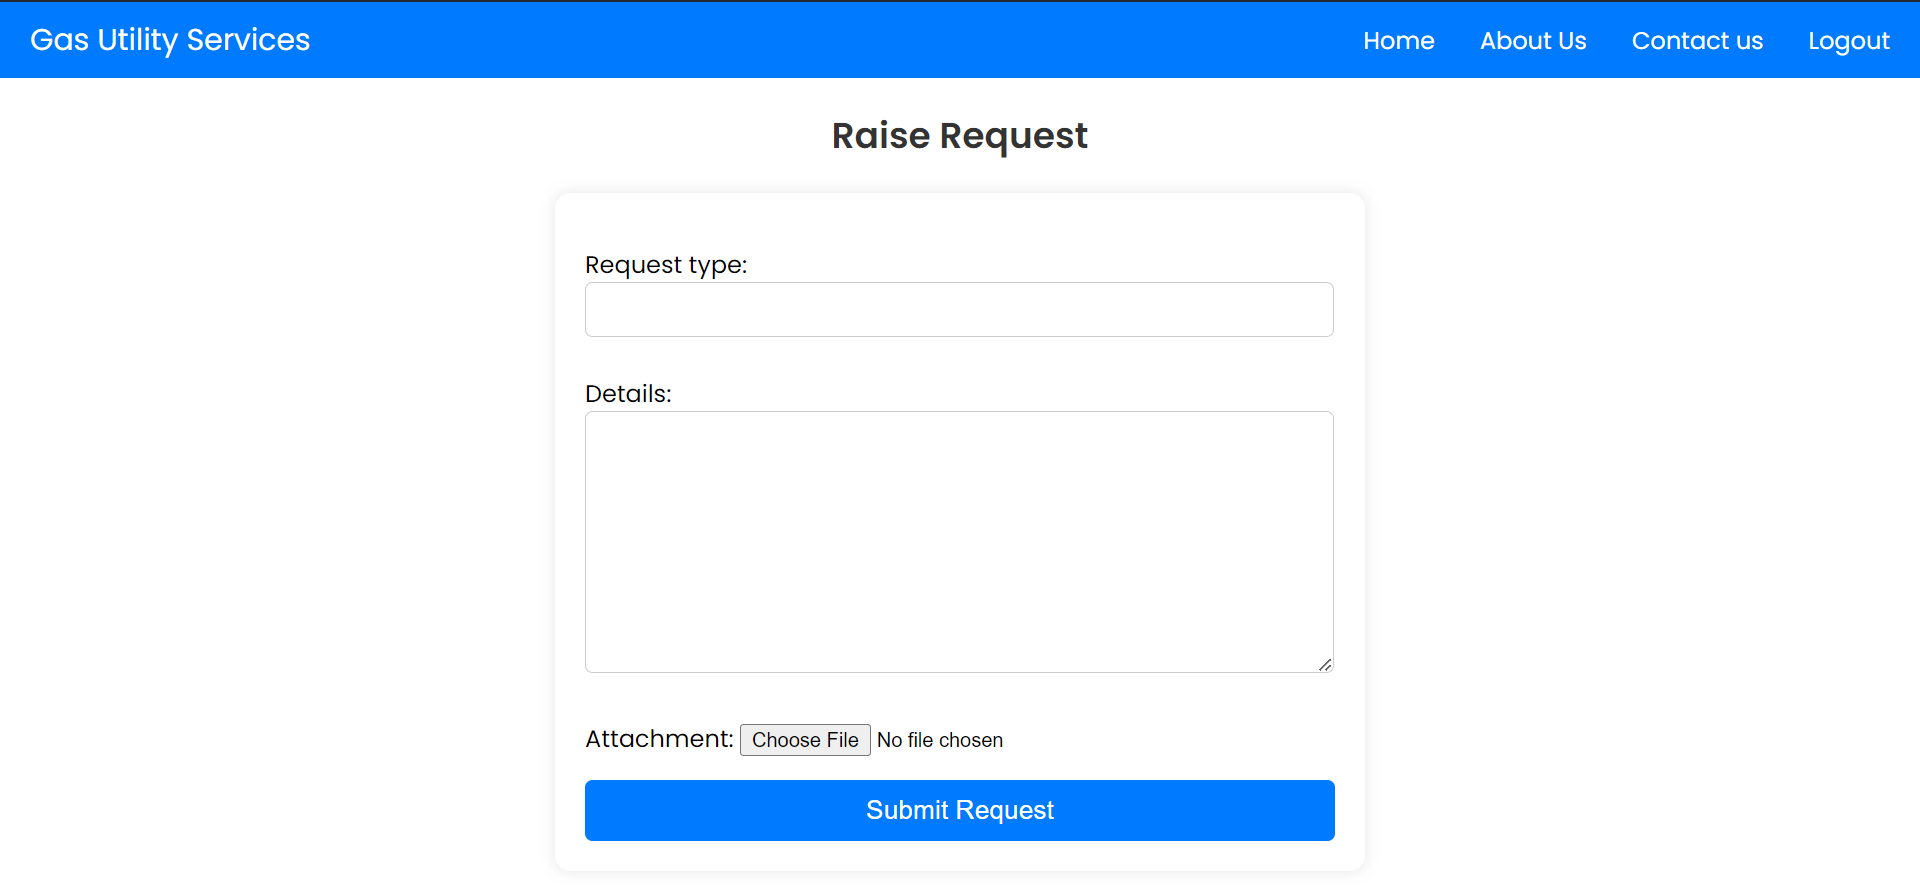Click the Request type label
The height and width of the screenshot is (894, 1920).
666,265
